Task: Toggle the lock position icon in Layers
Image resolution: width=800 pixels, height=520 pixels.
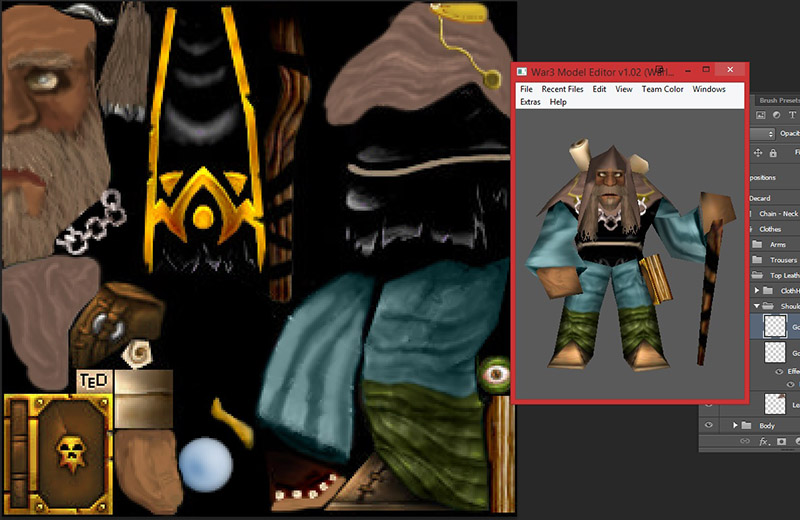Action: [758, 153]
